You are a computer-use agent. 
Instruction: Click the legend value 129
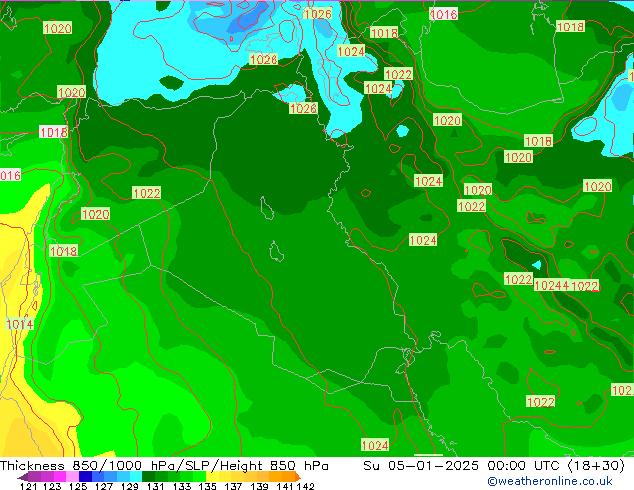tap(129, 486)
